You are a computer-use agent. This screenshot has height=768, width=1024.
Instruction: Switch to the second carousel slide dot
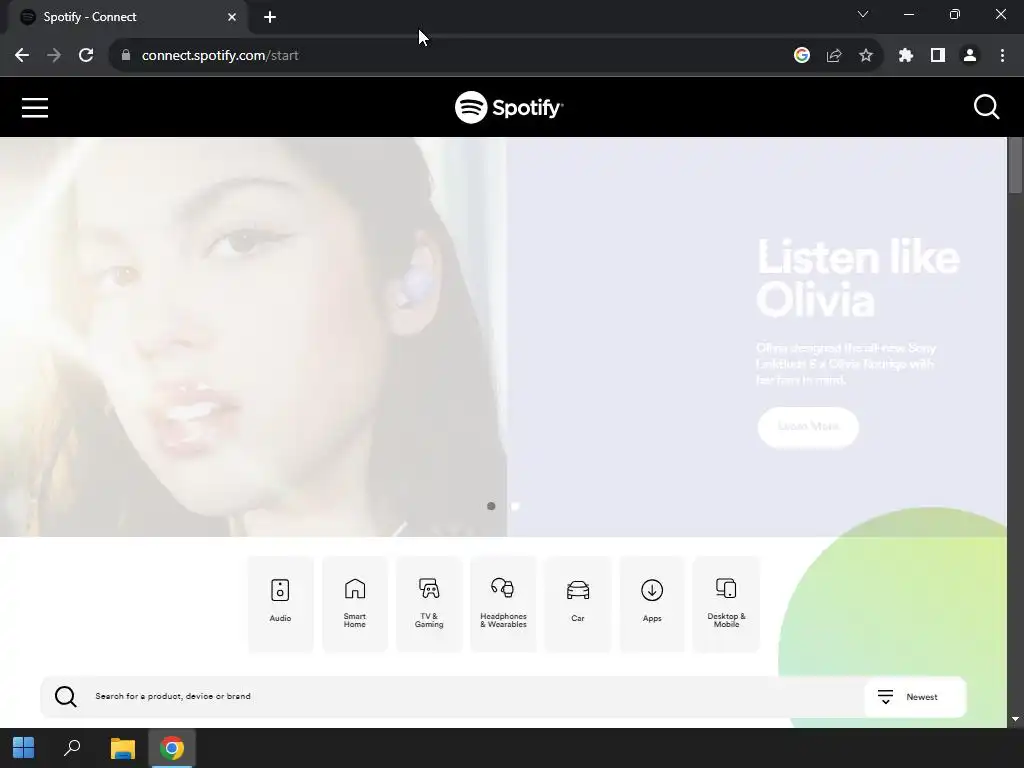(515, 506)
